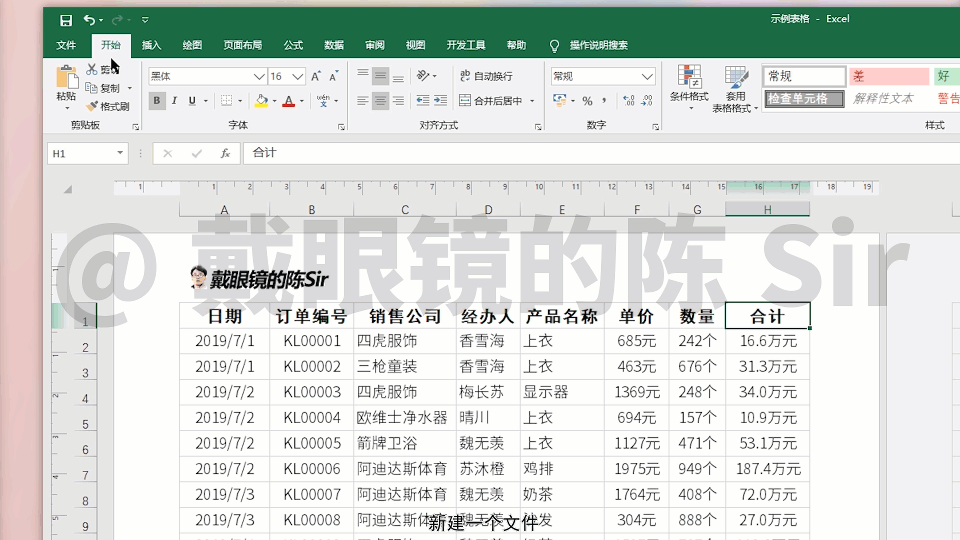Switch to the 数据 ribbon tab

click(x=334, y=45)
